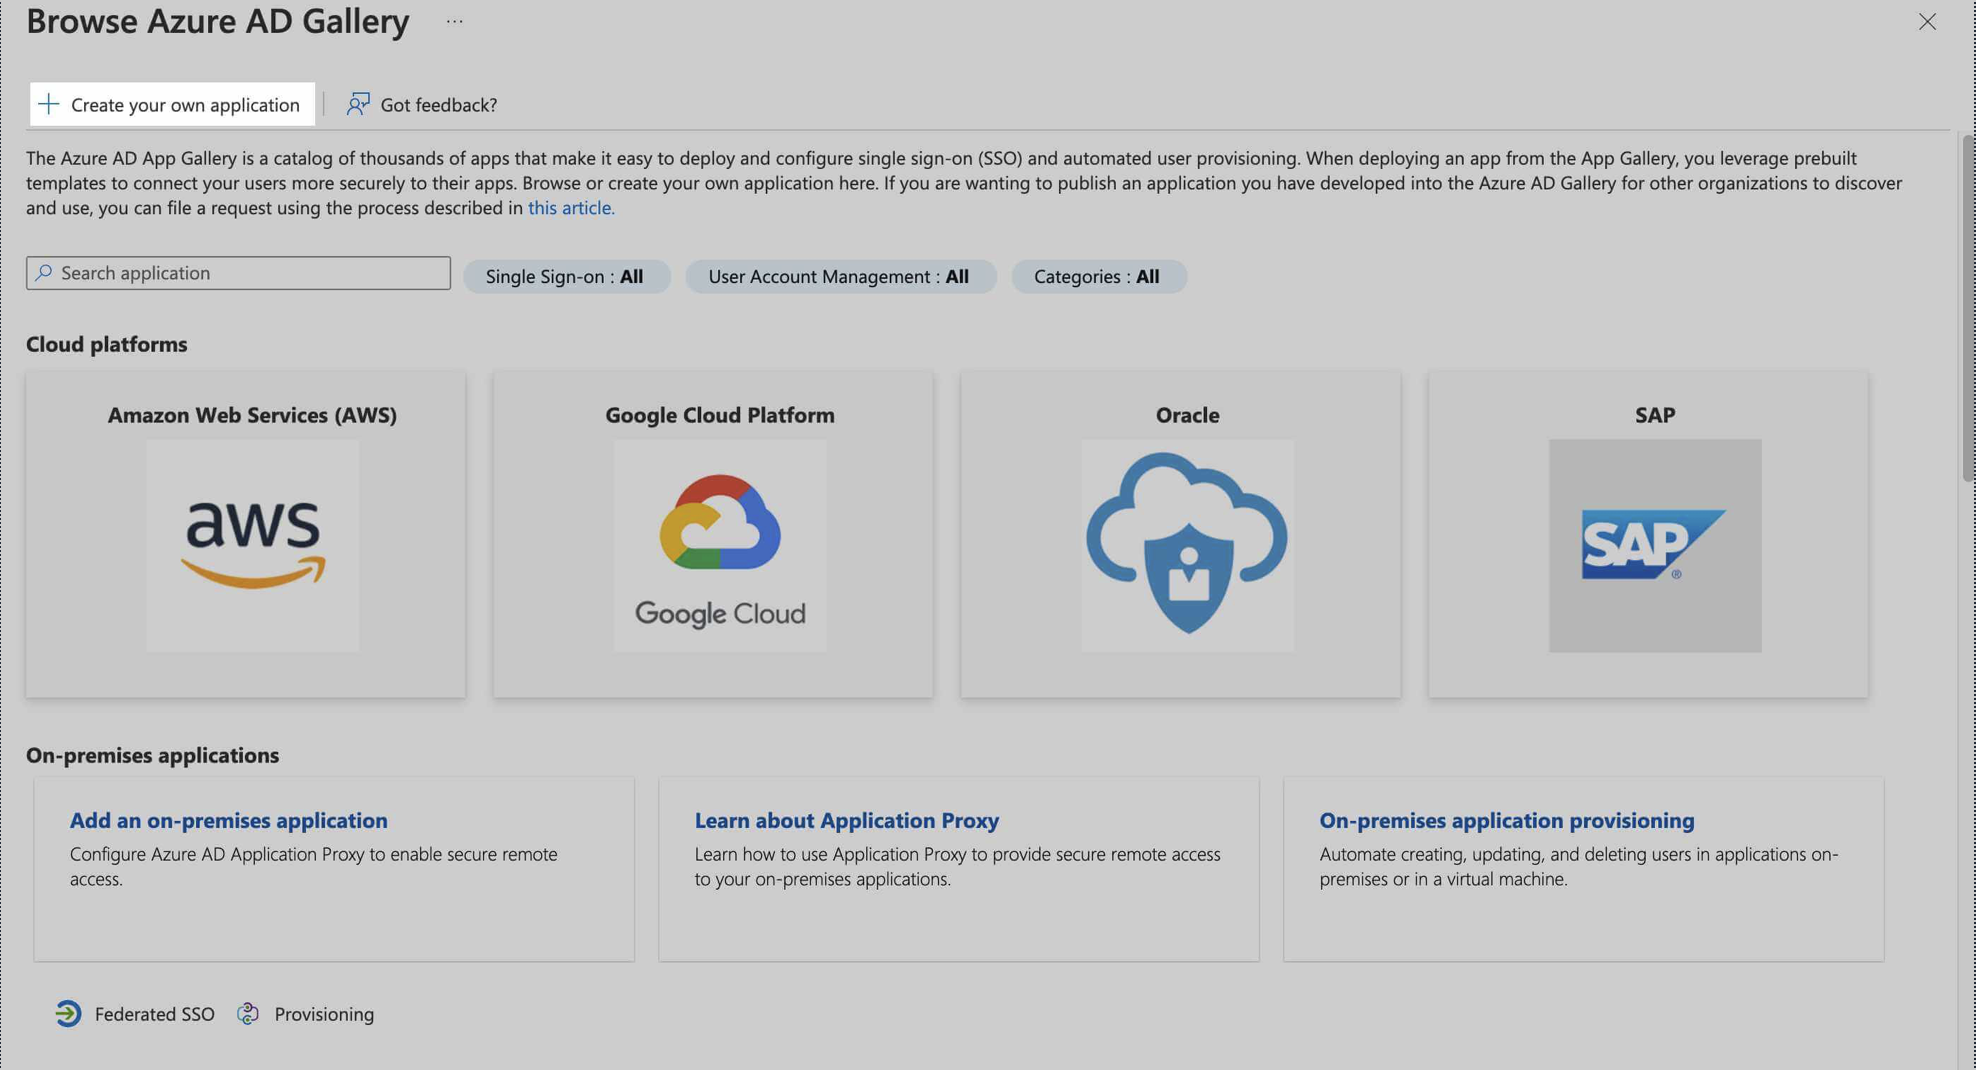
Task: Close the Browse Azure AD Gallery pane
Action: (1927, 21)
